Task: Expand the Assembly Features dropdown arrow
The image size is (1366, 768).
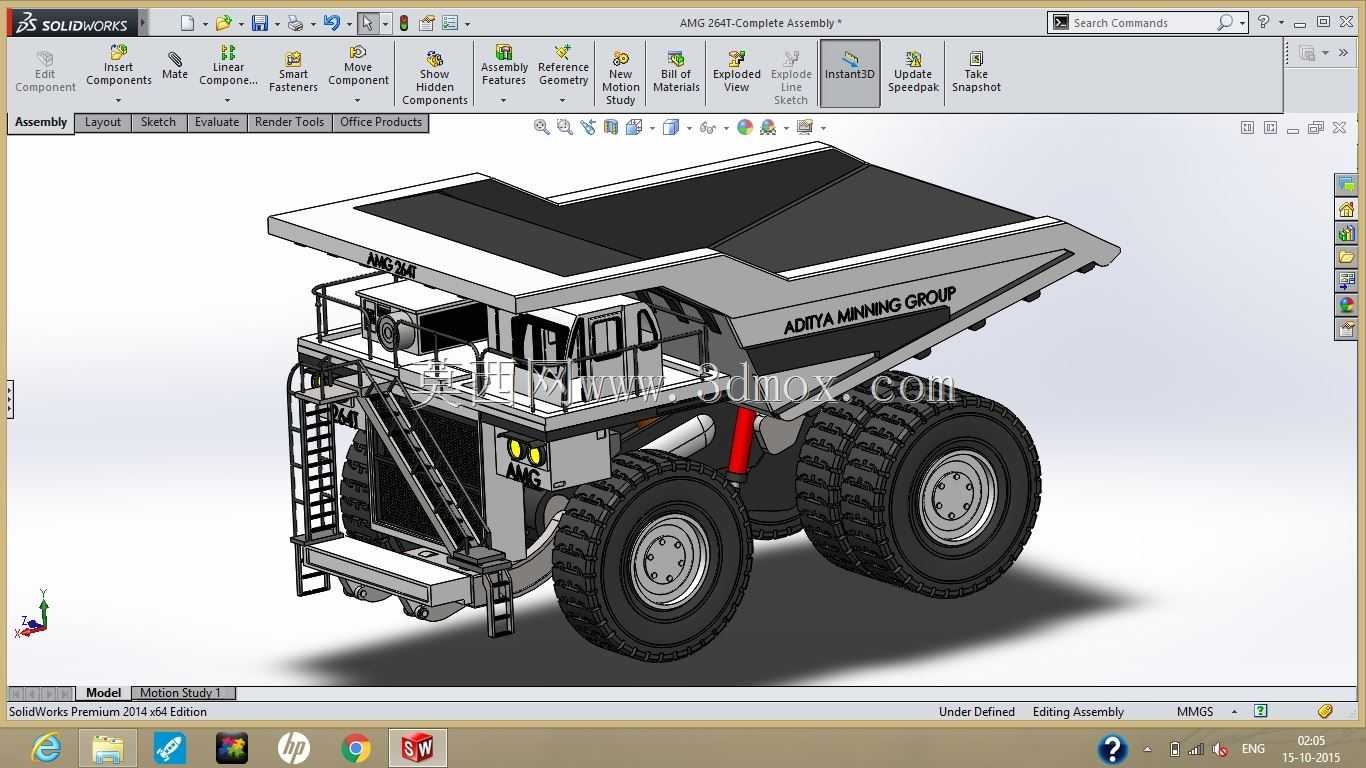Action: 503,100
